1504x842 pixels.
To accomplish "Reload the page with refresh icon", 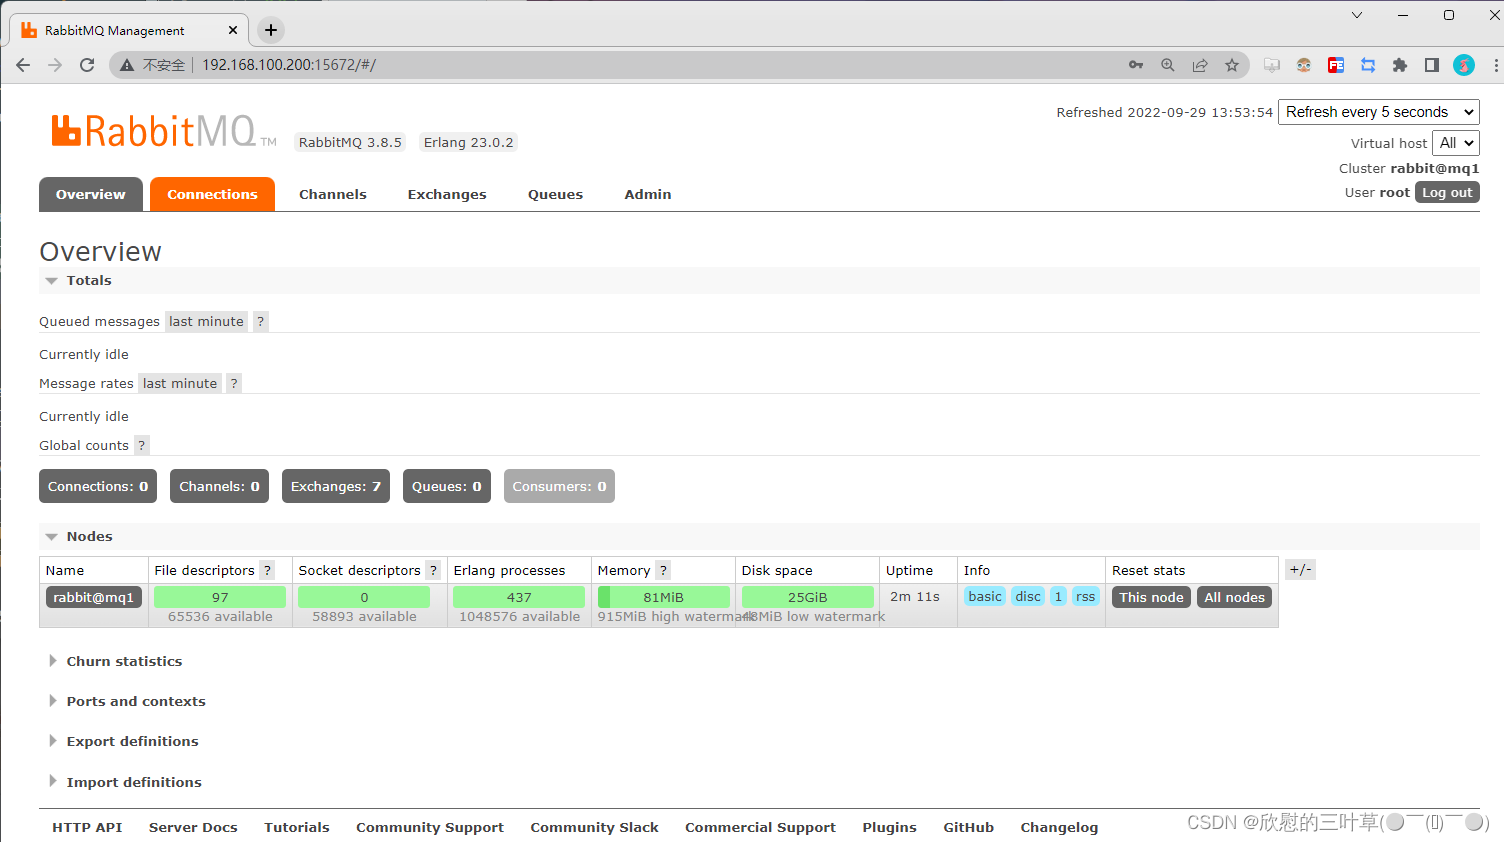I will pos(87,65).
